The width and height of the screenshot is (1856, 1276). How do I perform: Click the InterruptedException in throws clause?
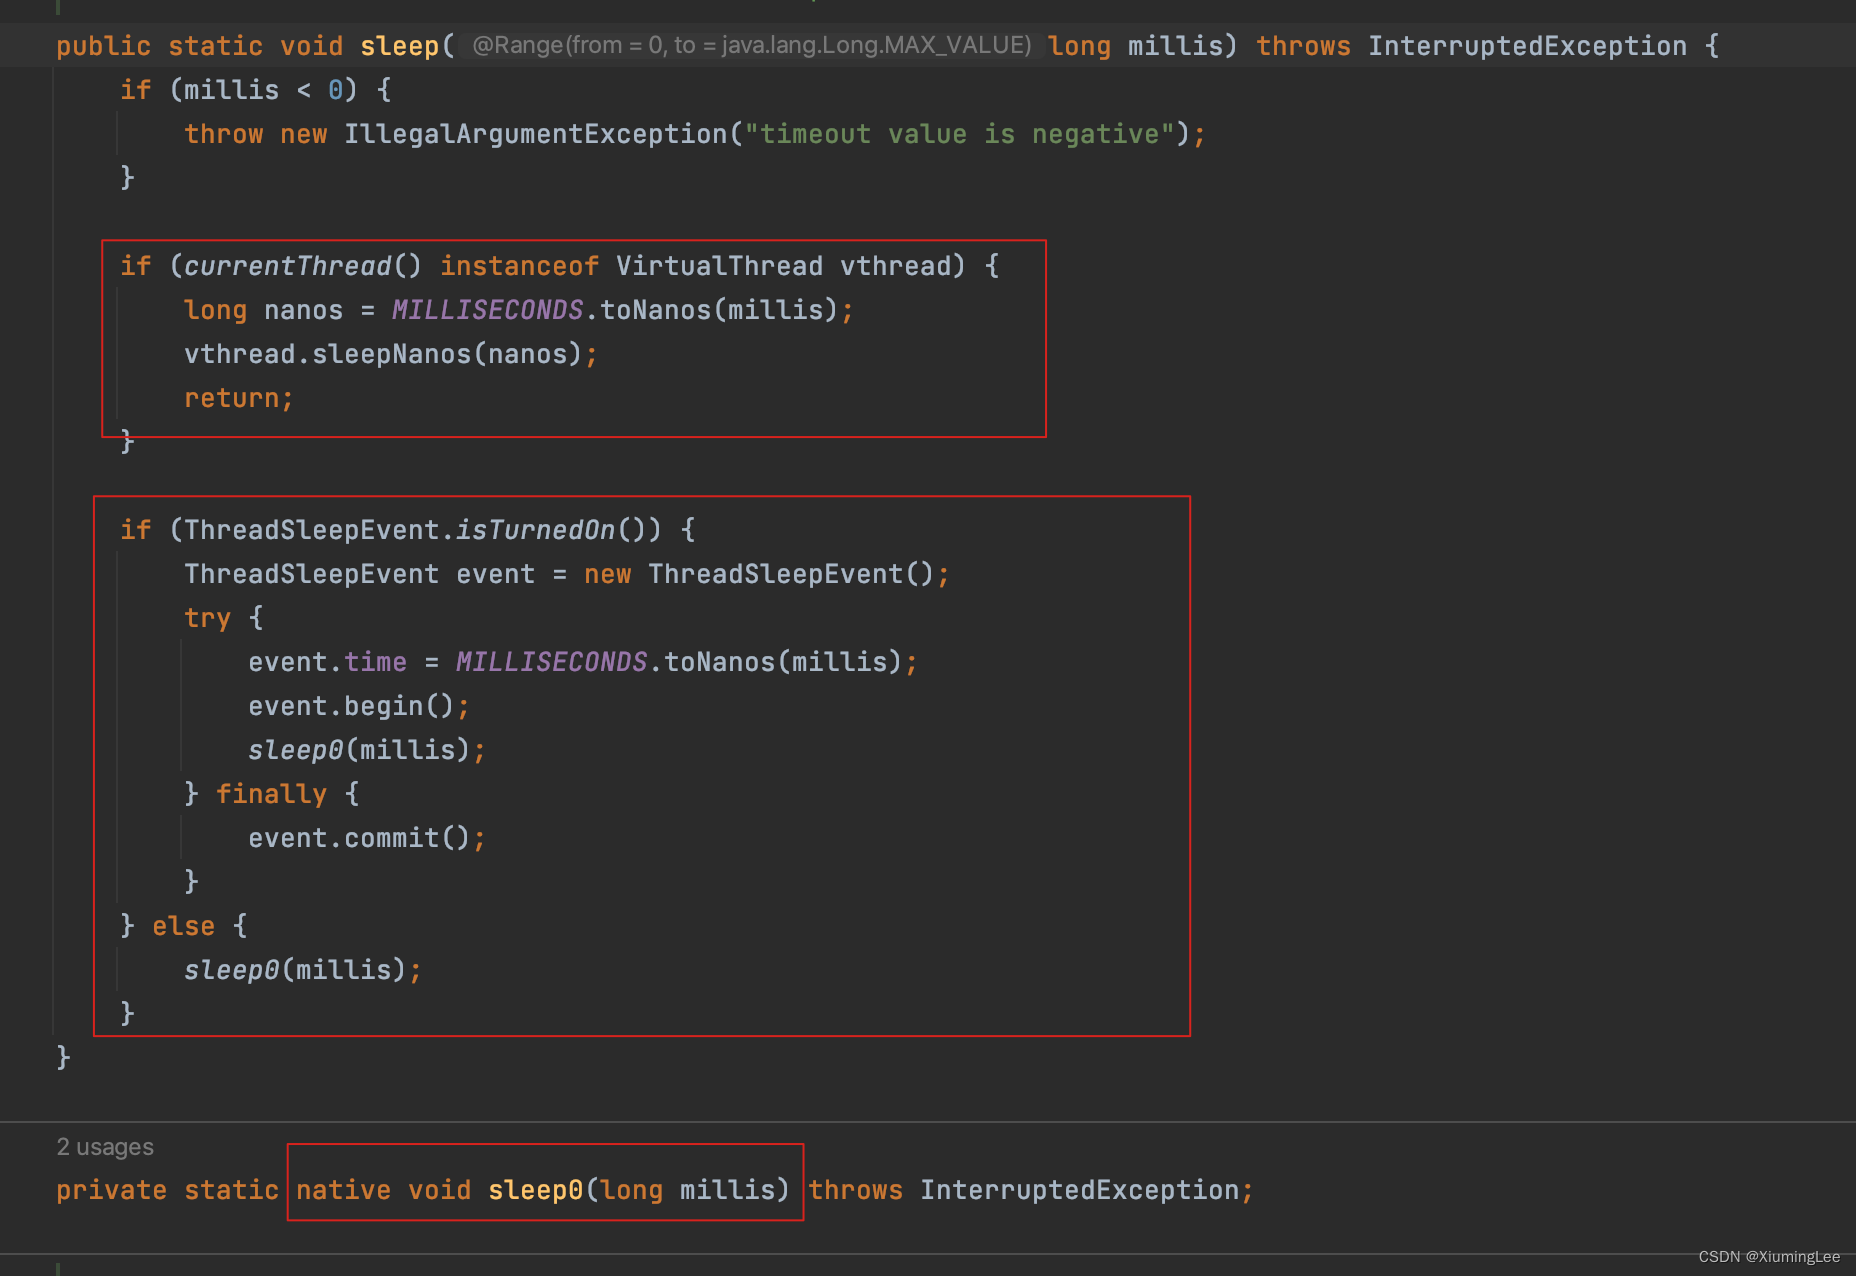tap(1527, 45)
